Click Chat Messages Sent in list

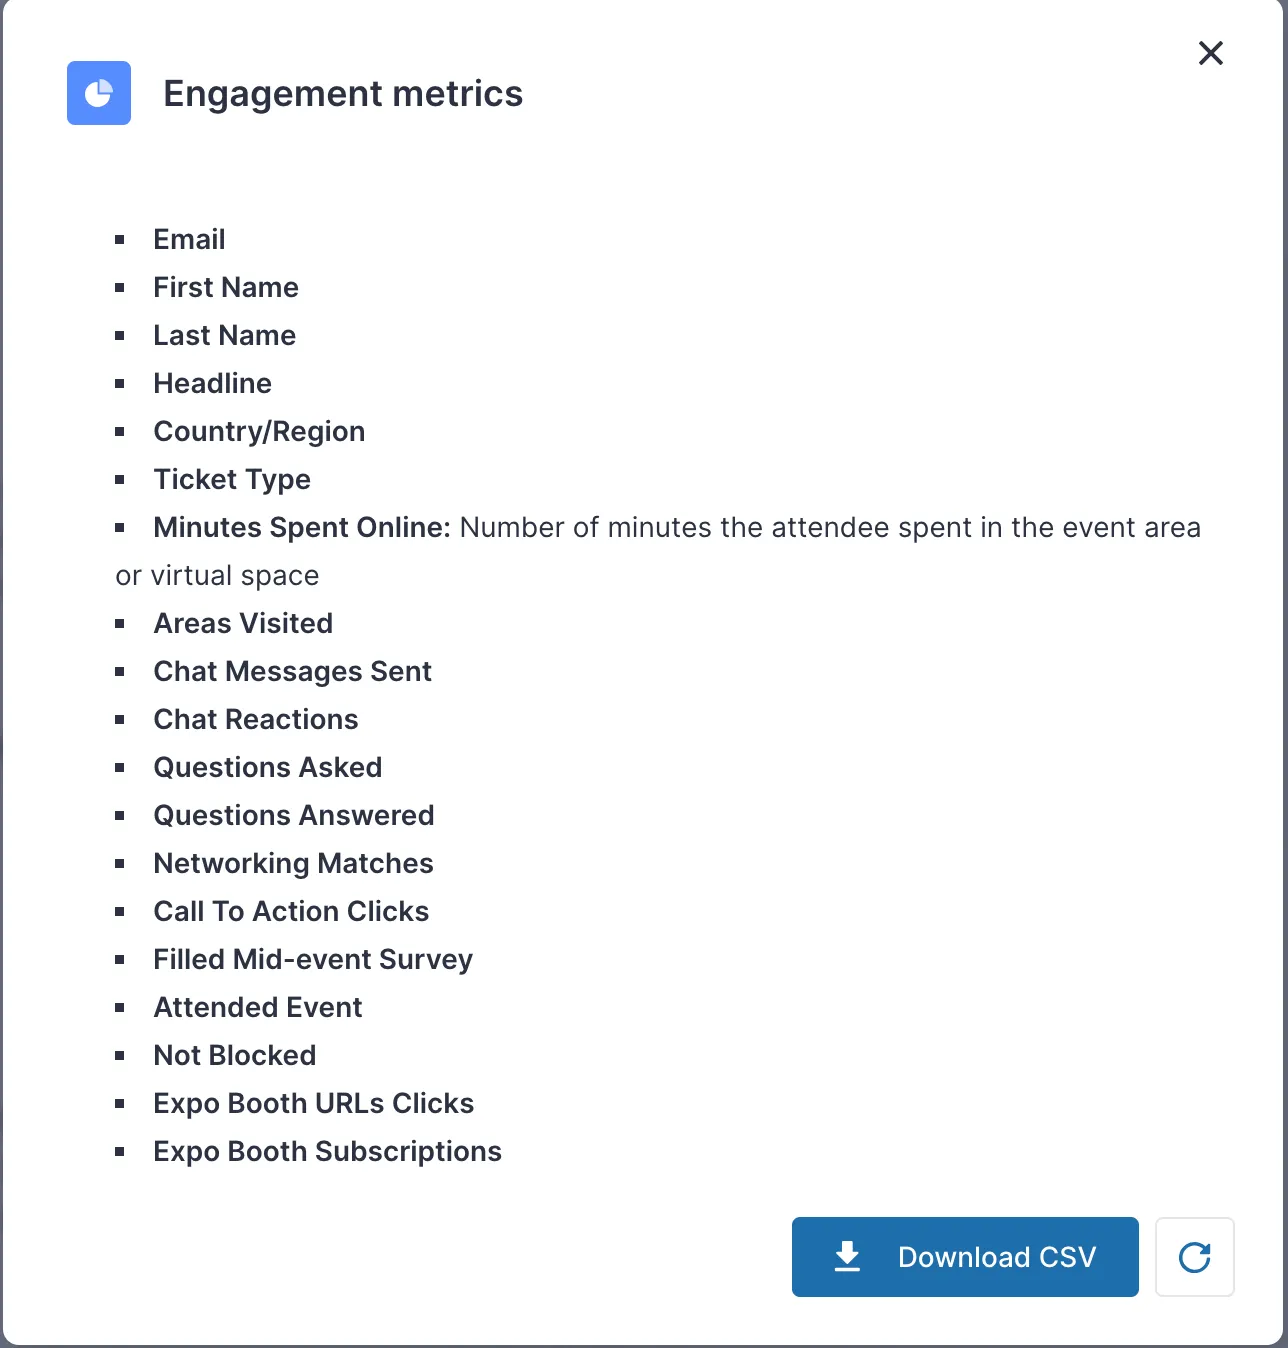(x=292, y=672)
